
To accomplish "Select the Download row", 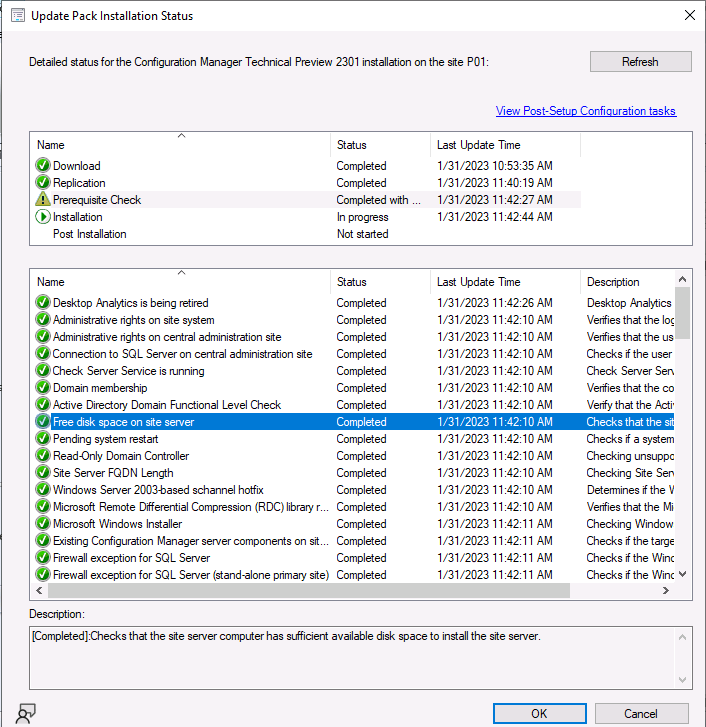I will click(x=306, y=166).
